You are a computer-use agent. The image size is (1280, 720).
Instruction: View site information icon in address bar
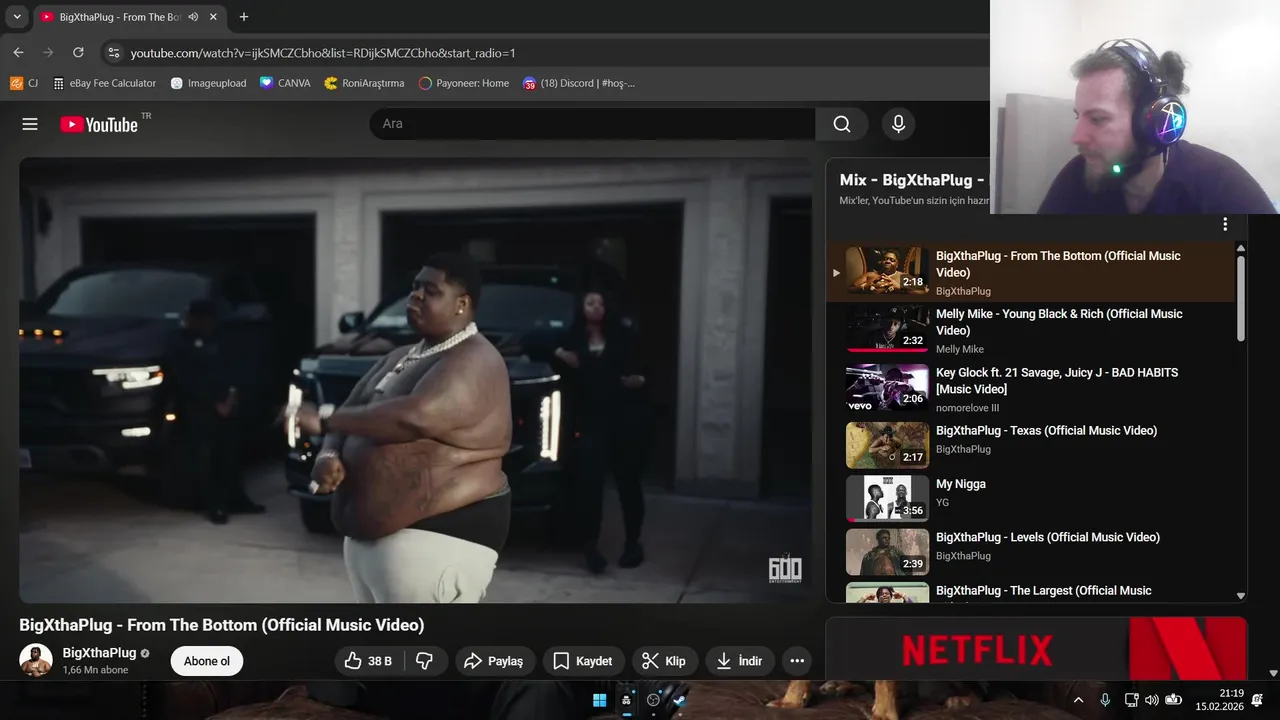point(113,52)
